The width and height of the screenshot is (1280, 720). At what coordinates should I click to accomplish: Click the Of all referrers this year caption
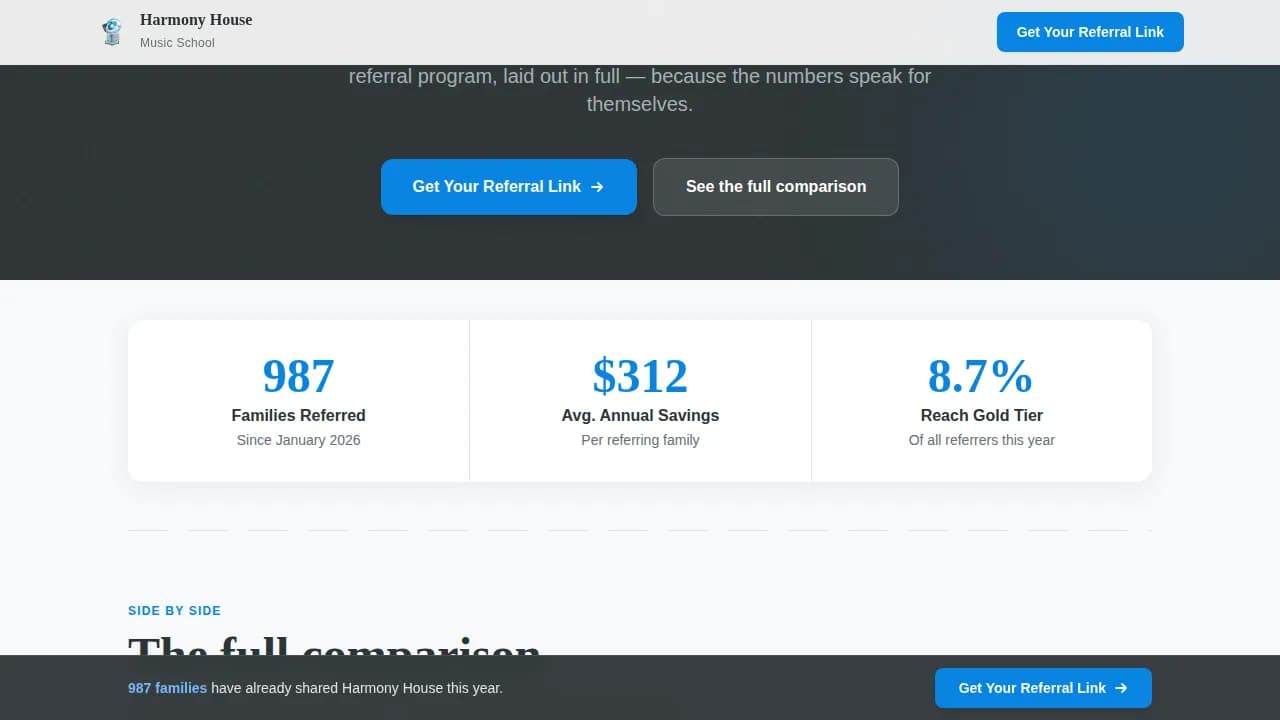pos(981,440)
